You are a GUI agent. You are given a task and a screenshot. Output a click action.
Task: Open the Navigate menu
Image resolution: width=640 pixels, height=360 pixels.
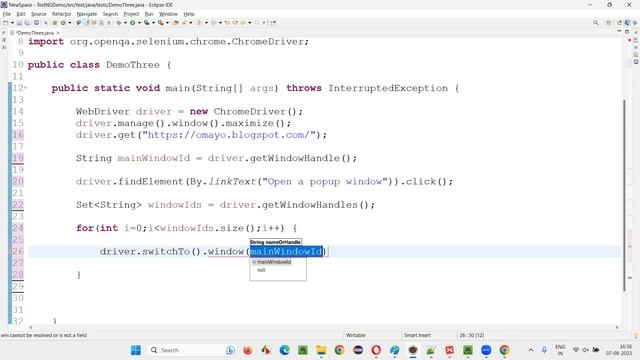87,14
